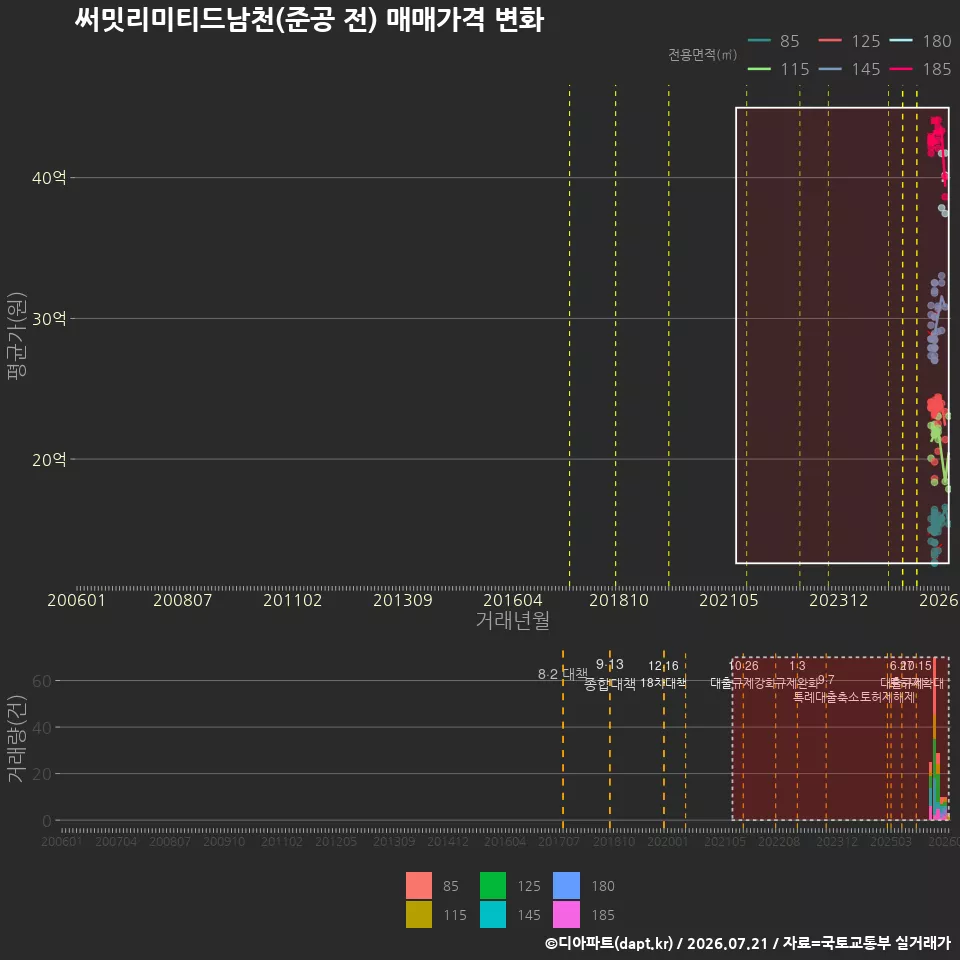The image size is (960, 960).
Task: Click the 60 label on the volume axis
Action: point(42,681)
